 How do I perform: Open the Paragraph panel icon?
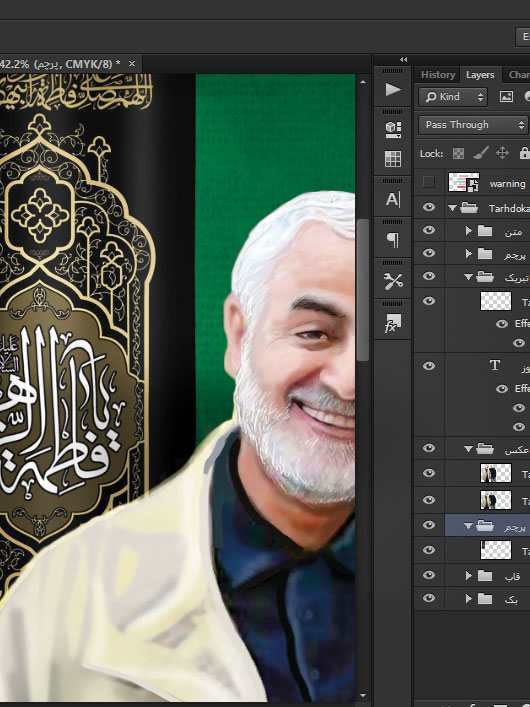coord(393,239)
